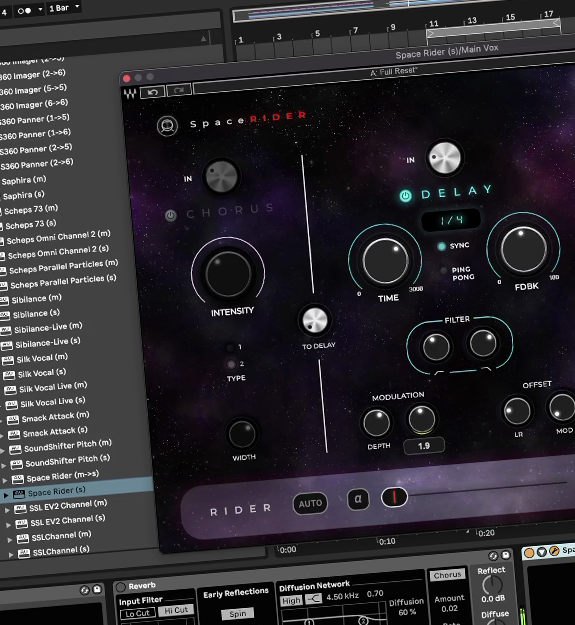Click hot-swap icon above the Reflect knob
575x625 pixels.
(x=493, y=556)
